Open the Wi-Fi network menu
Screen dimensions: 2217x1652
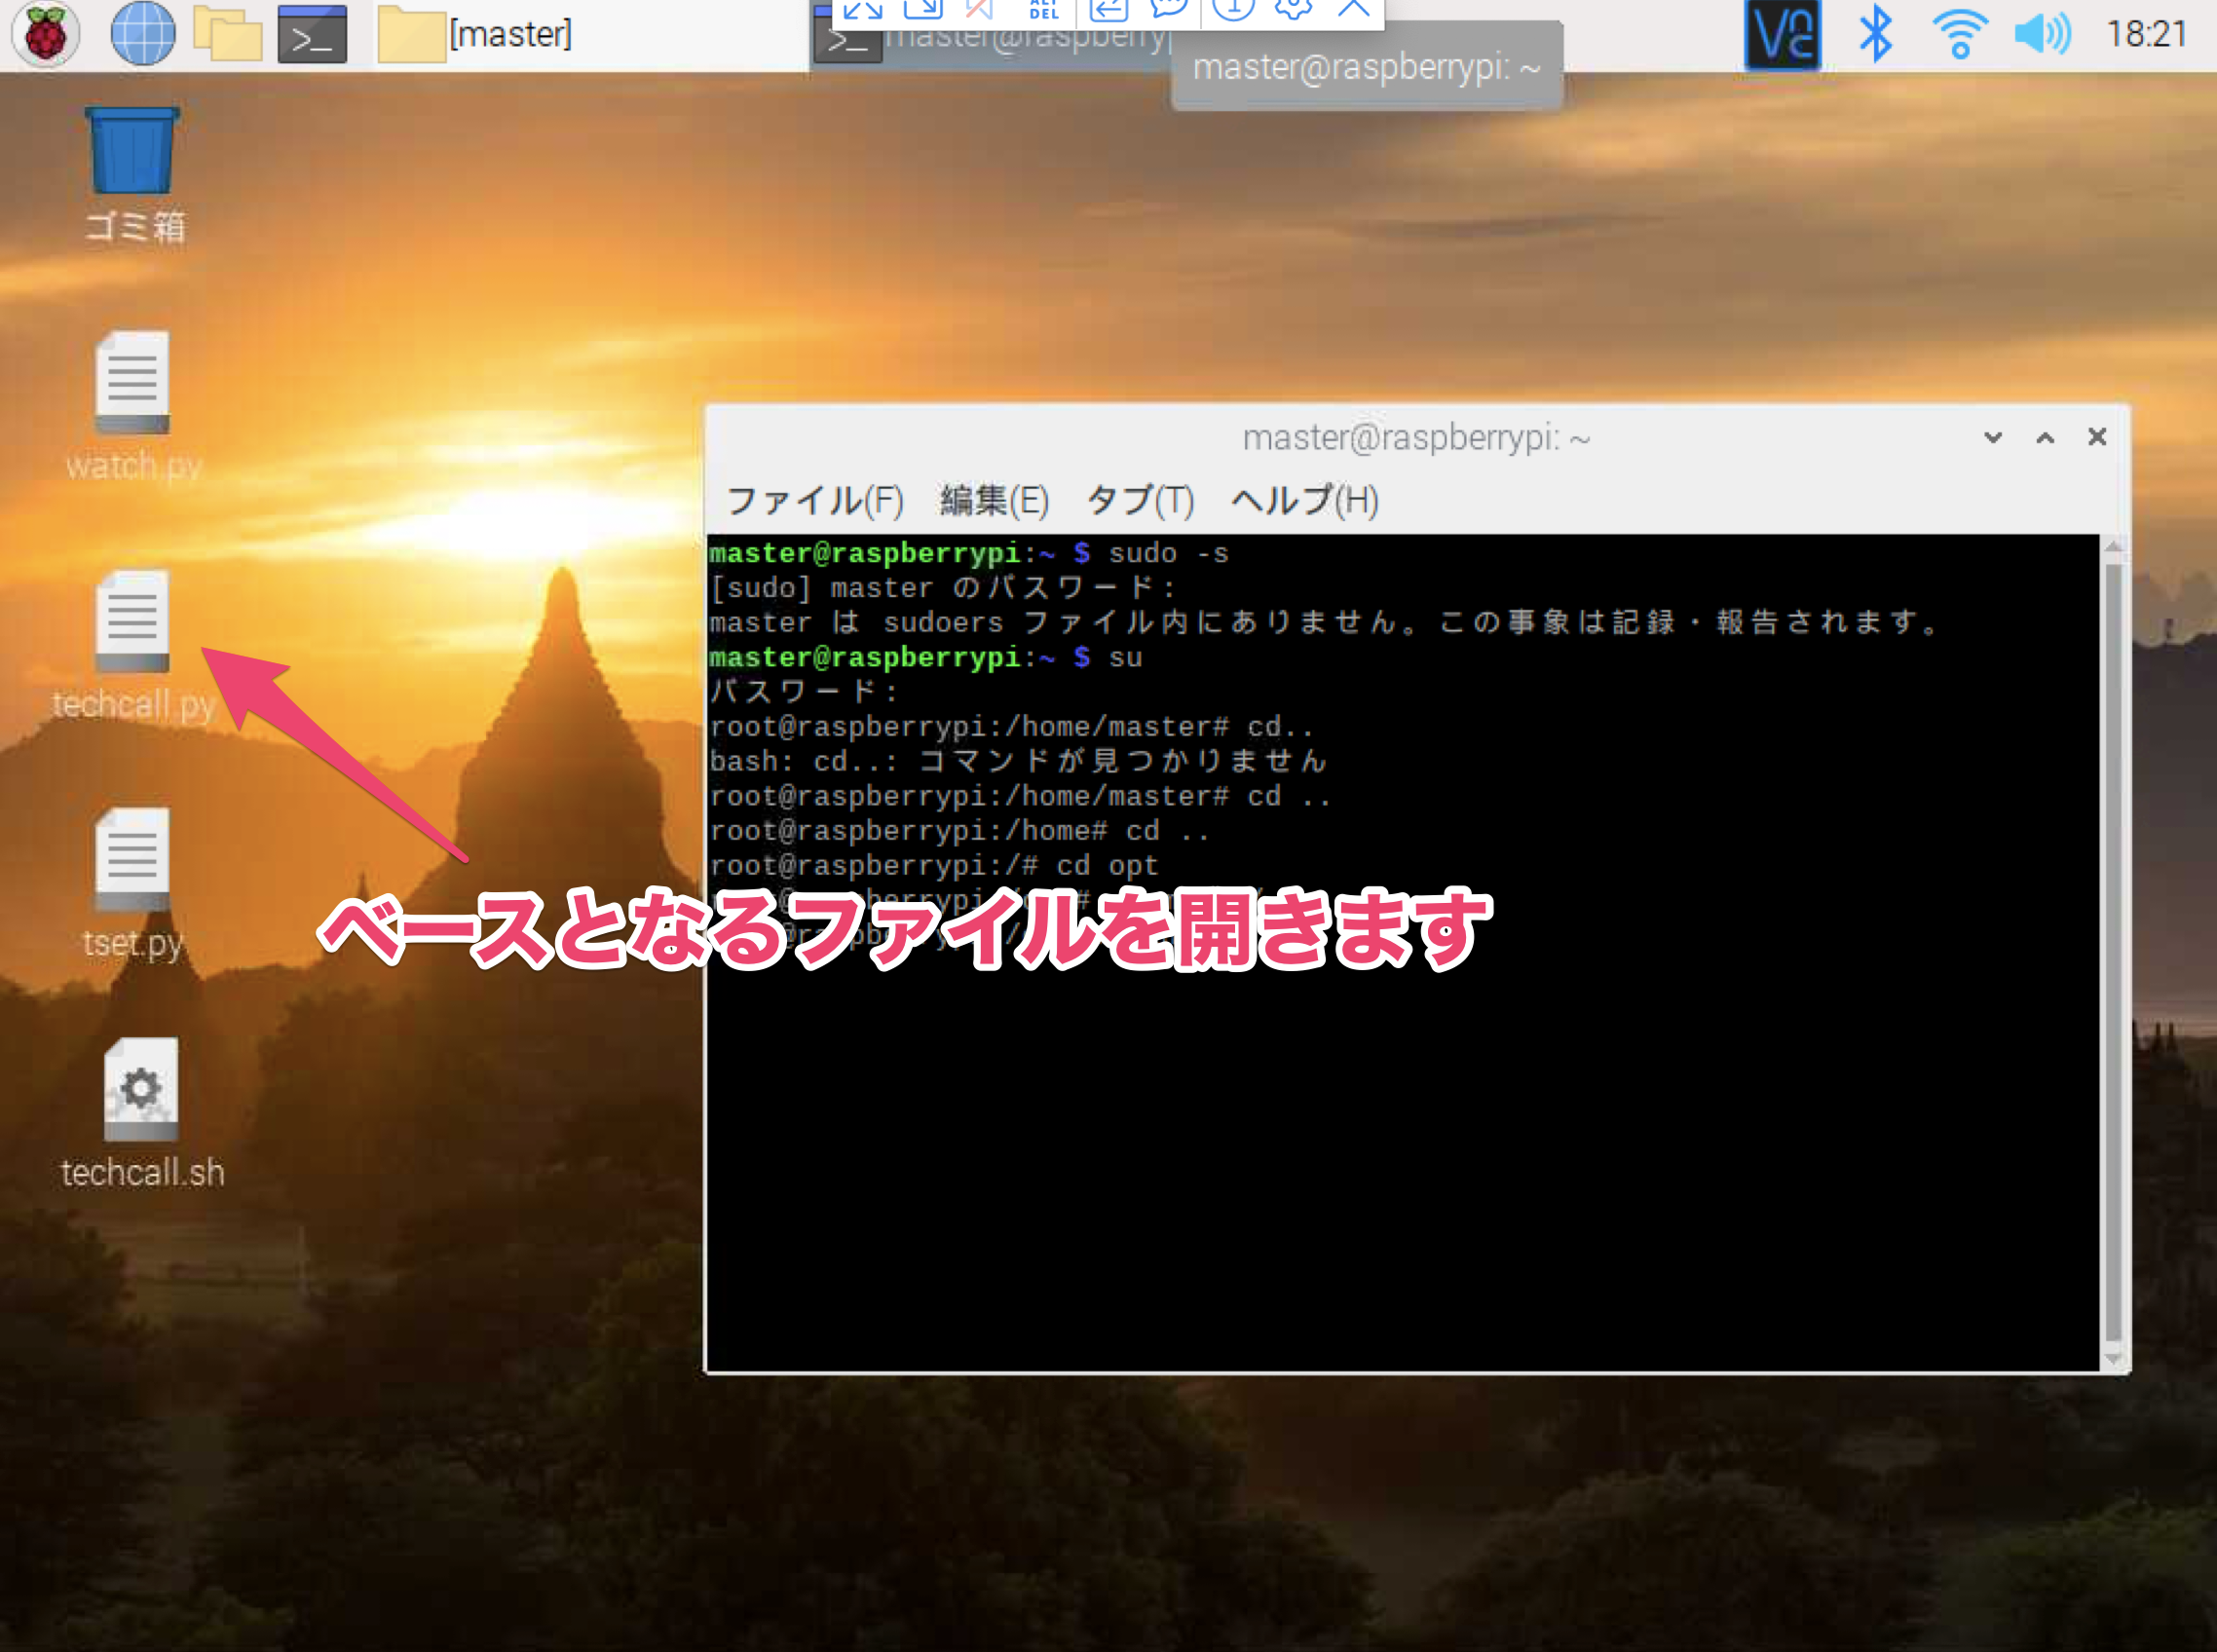point(1959,34)
